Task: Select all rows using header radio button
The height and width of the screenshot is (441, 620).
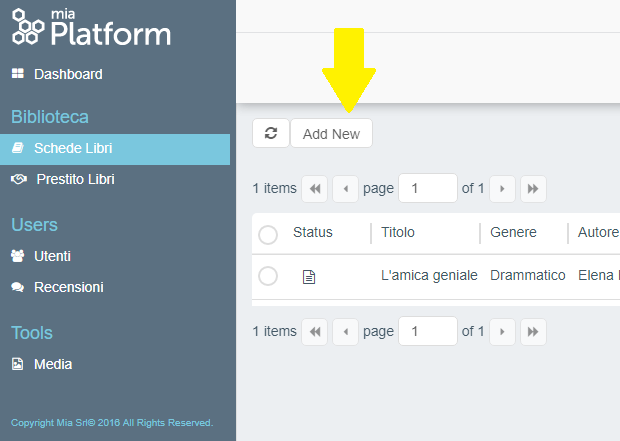Action: pyautogui.click(x=268, y=235)
